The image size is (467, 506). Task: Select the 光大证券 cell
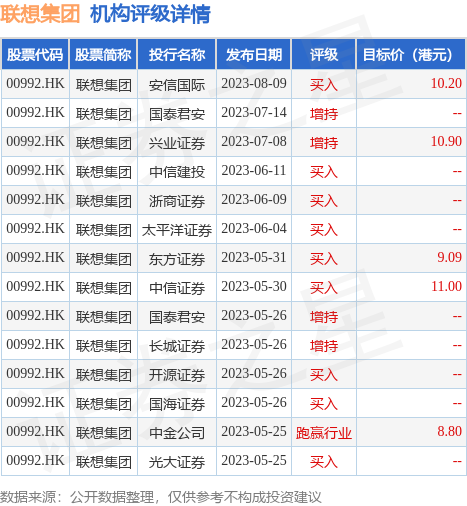[177, 462]
